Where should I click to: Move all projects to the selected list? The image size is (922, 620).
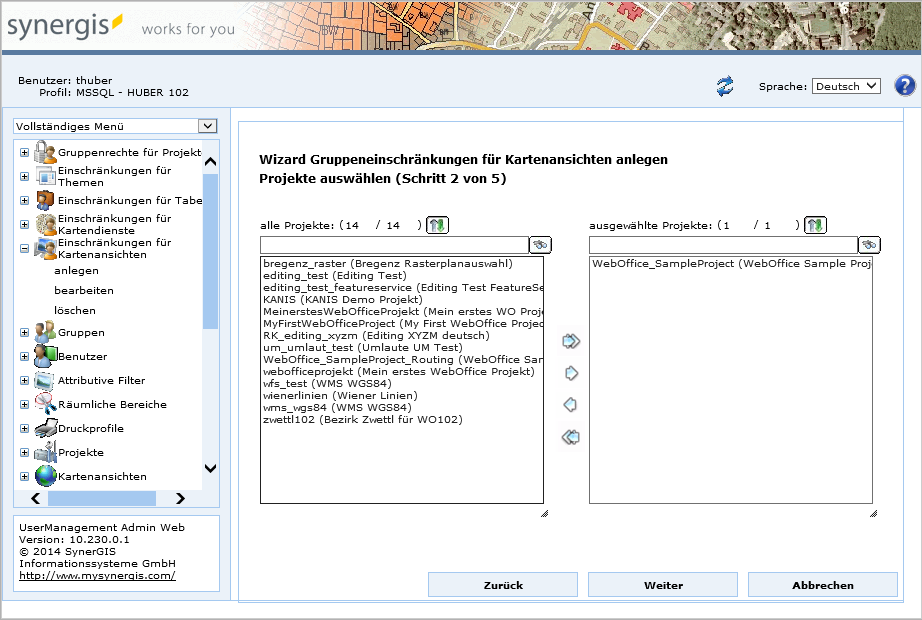[x=571, y=342]
